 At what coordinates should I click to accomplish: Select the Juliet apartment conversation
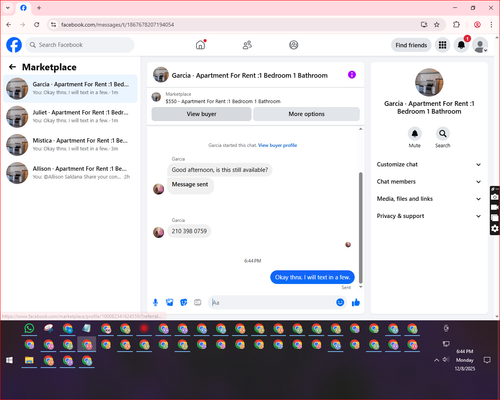[x=70, y=117]
